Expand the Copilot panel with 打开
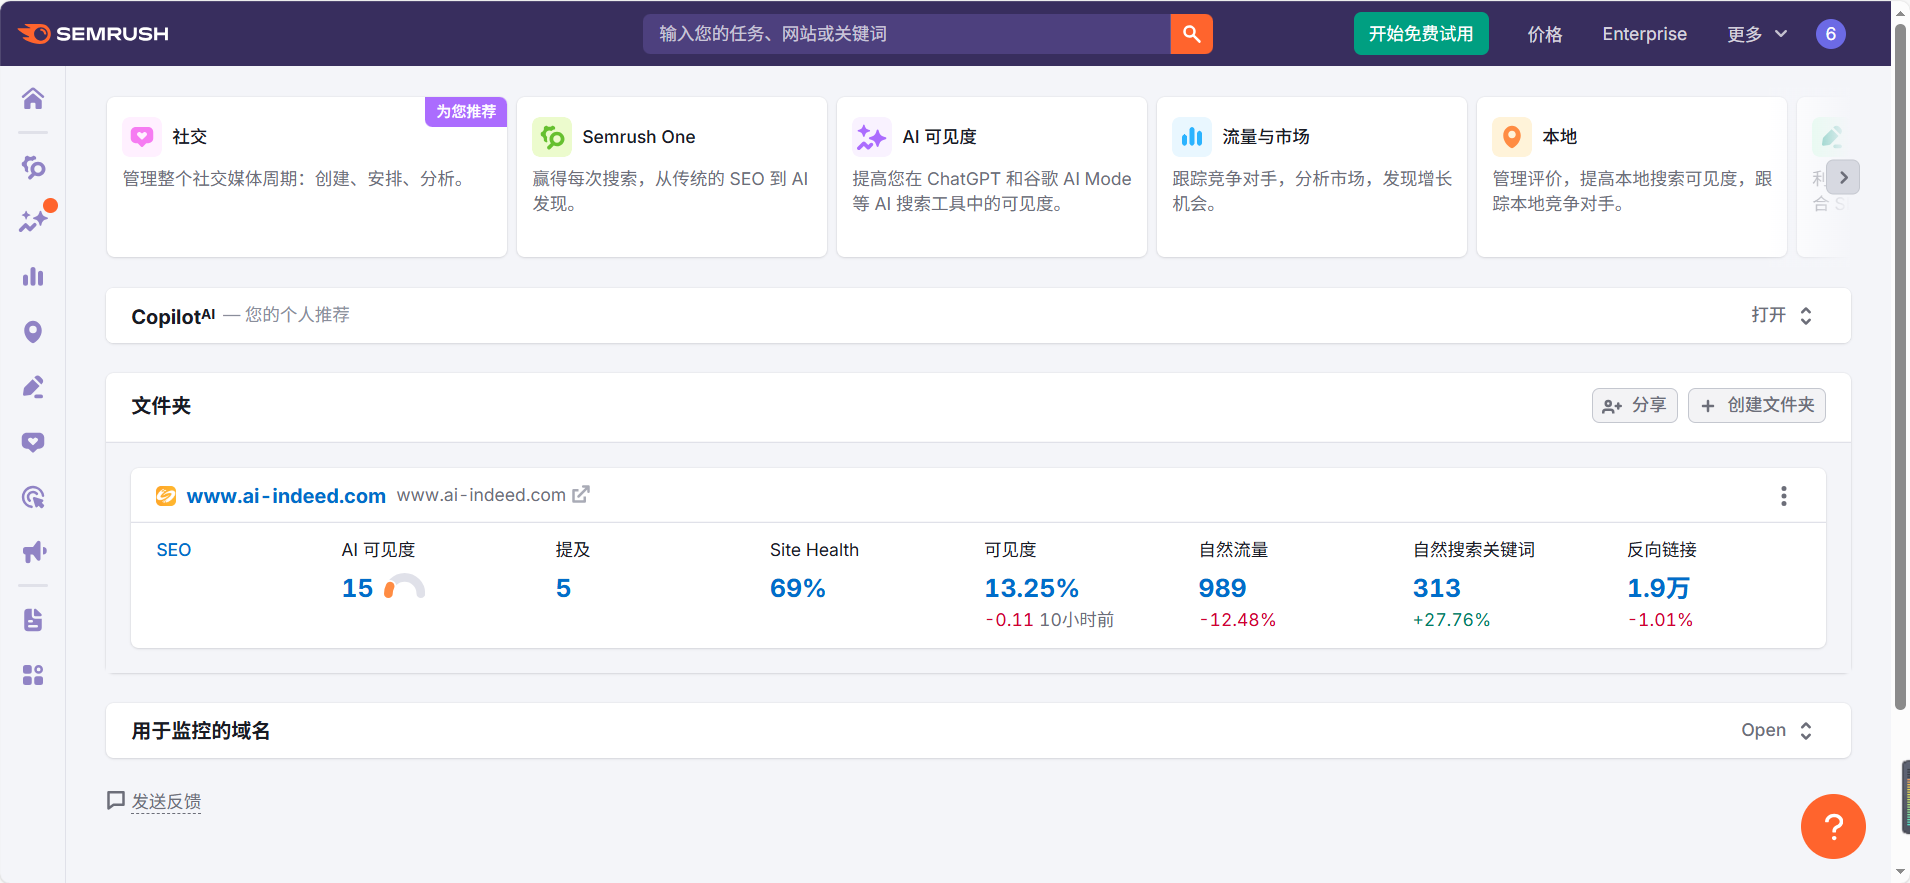Viewport: 1910px width, 883px height. point(1781,316)
